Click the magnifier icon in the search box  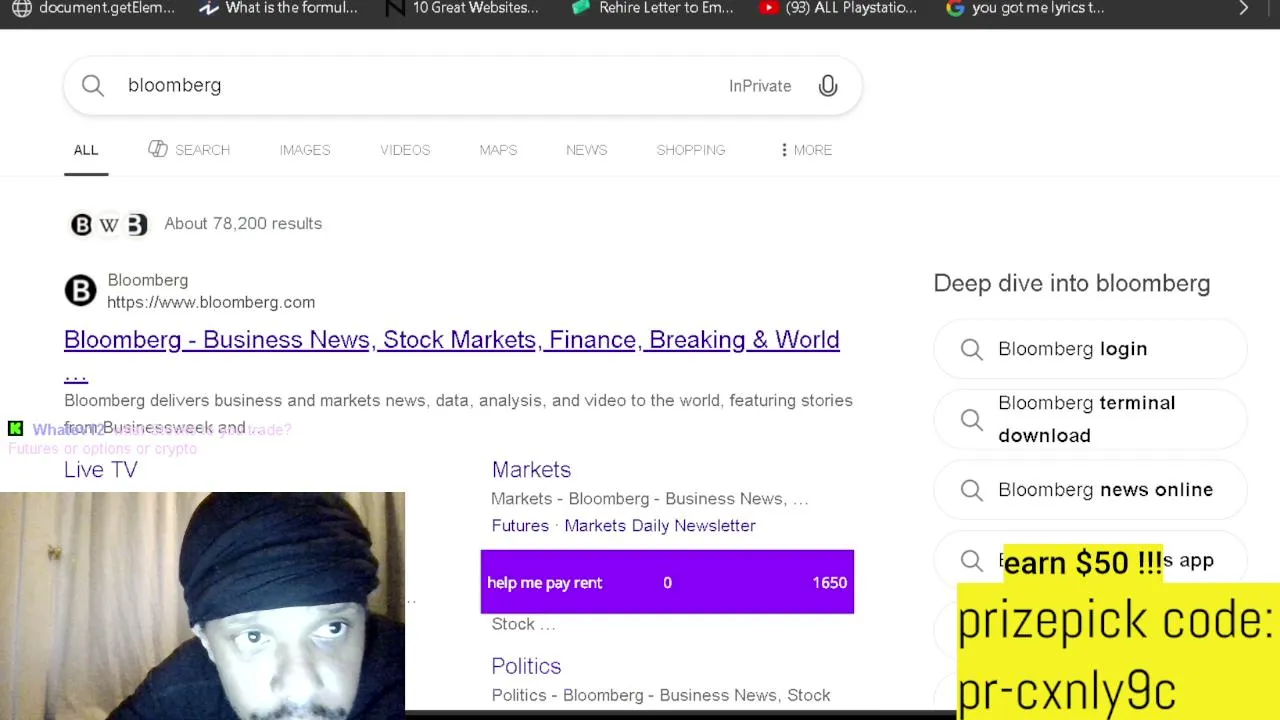(92, 86)
